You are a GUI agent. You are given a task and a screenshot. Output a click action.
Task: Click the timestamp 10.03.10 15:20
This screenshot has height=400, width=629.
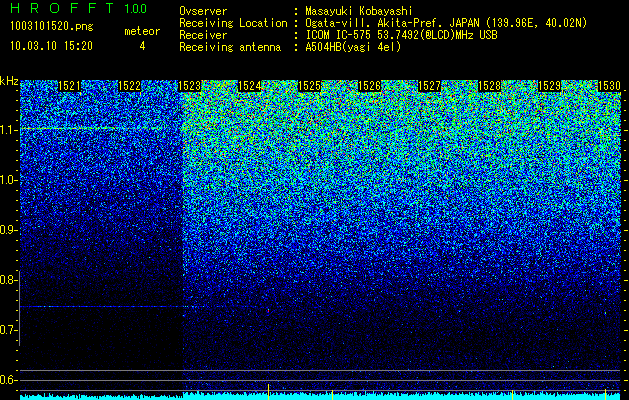(51, 46)
